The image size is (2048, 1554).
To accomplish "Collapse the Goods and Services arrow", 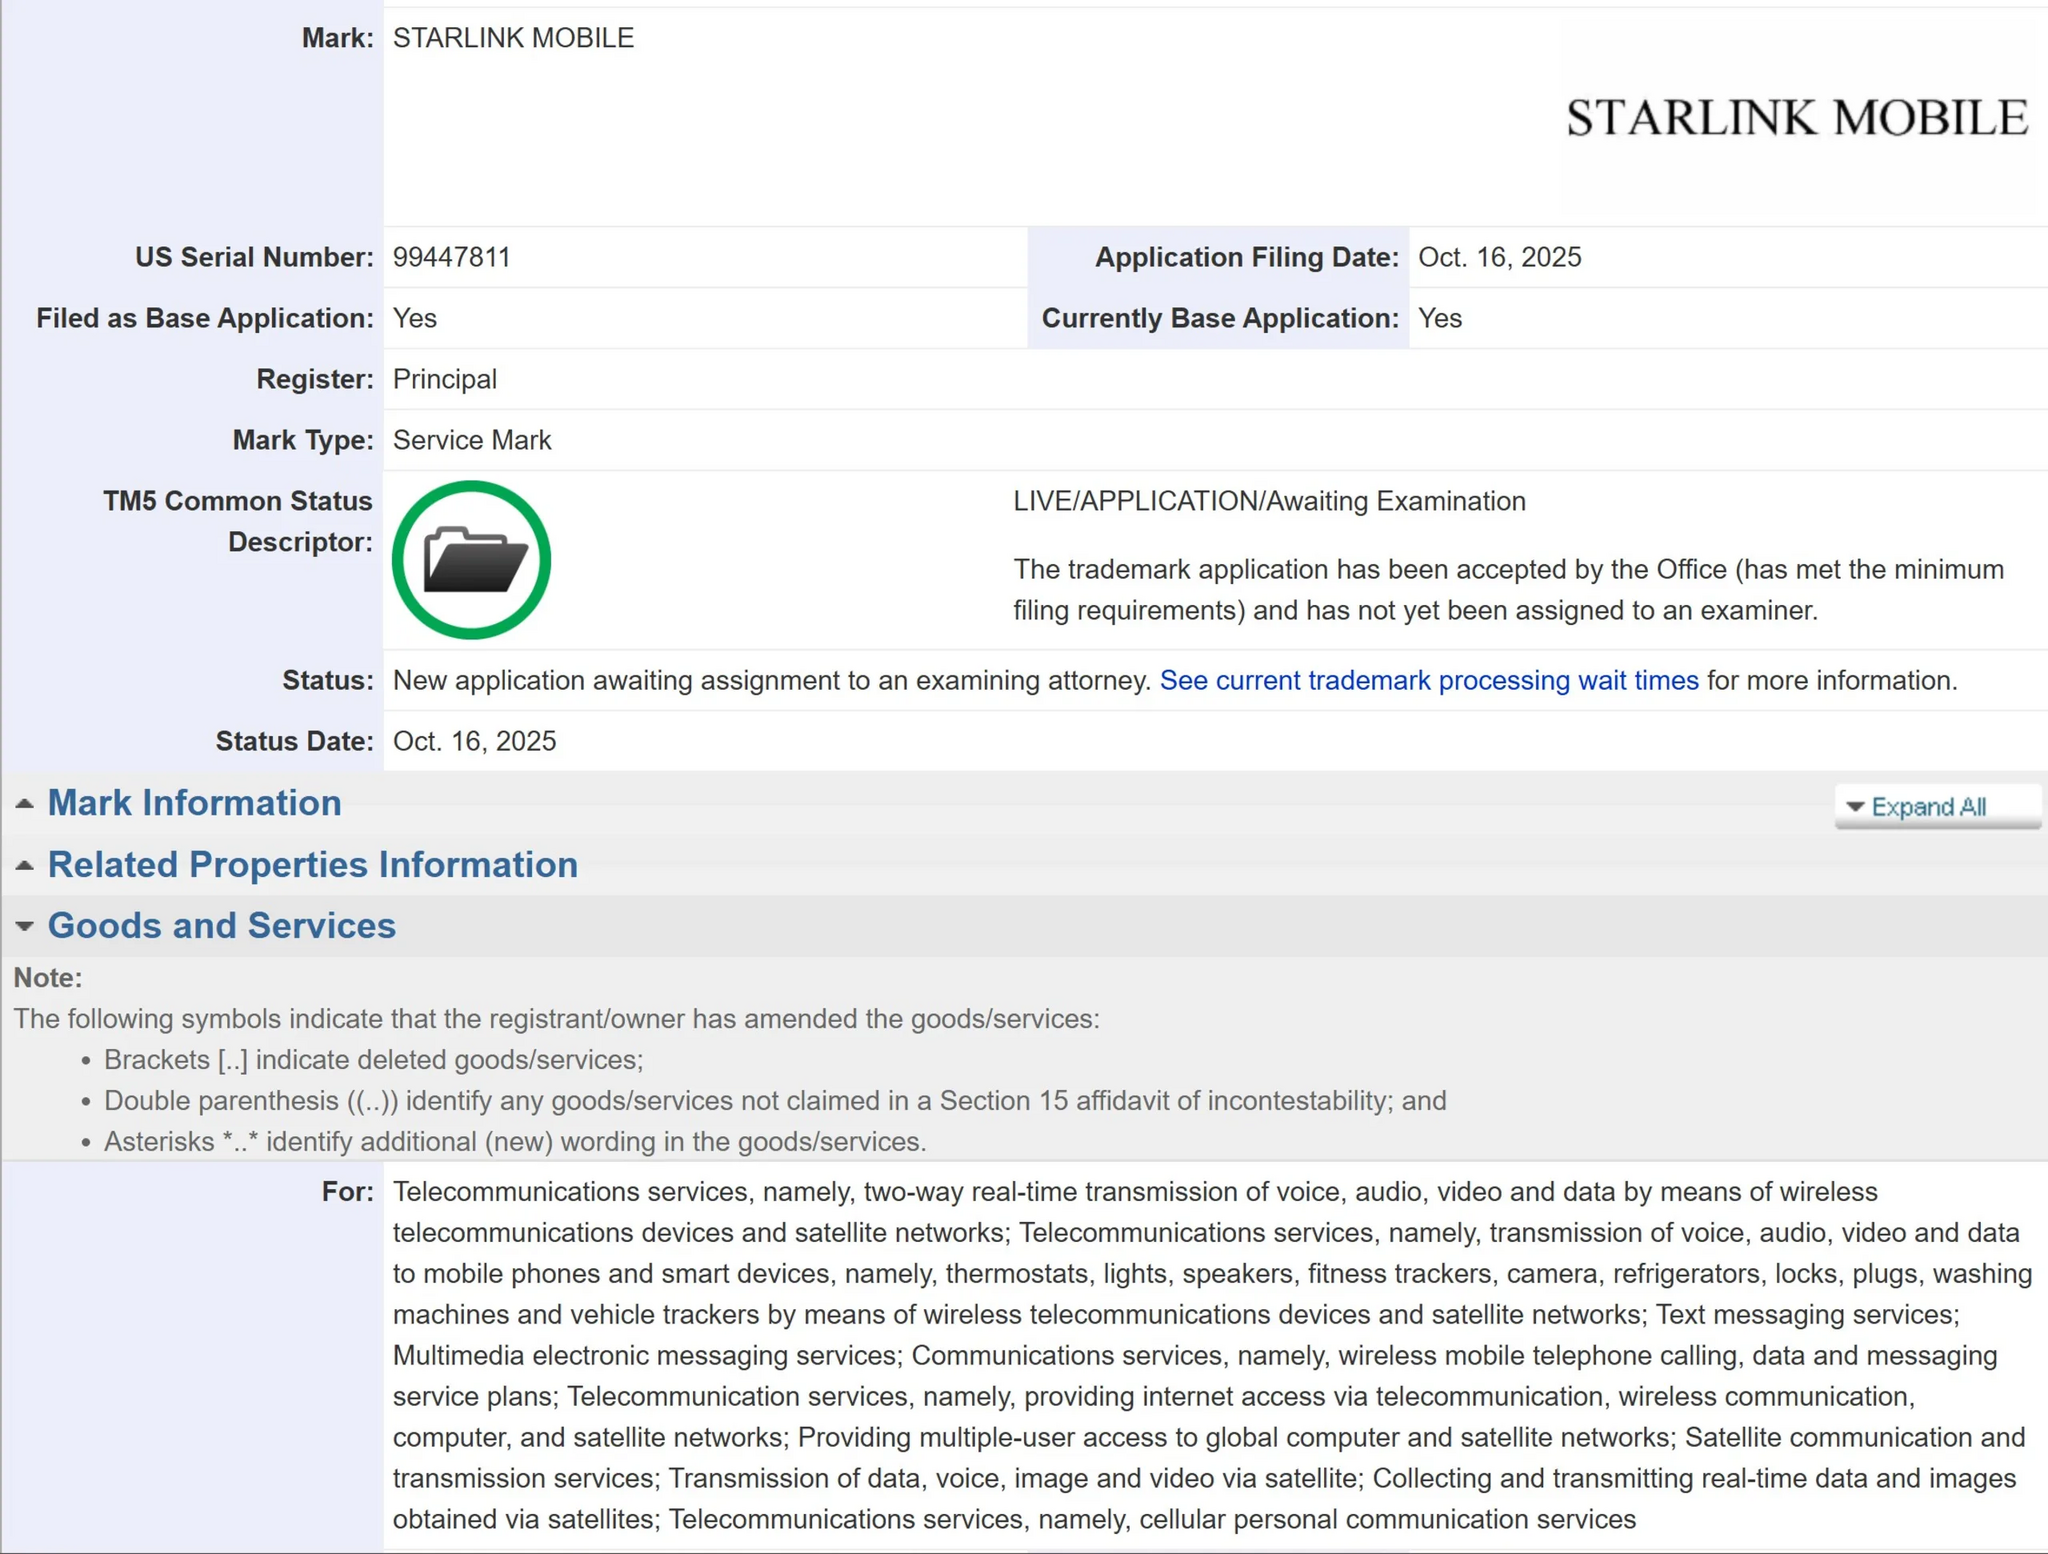I will point(25,926).
